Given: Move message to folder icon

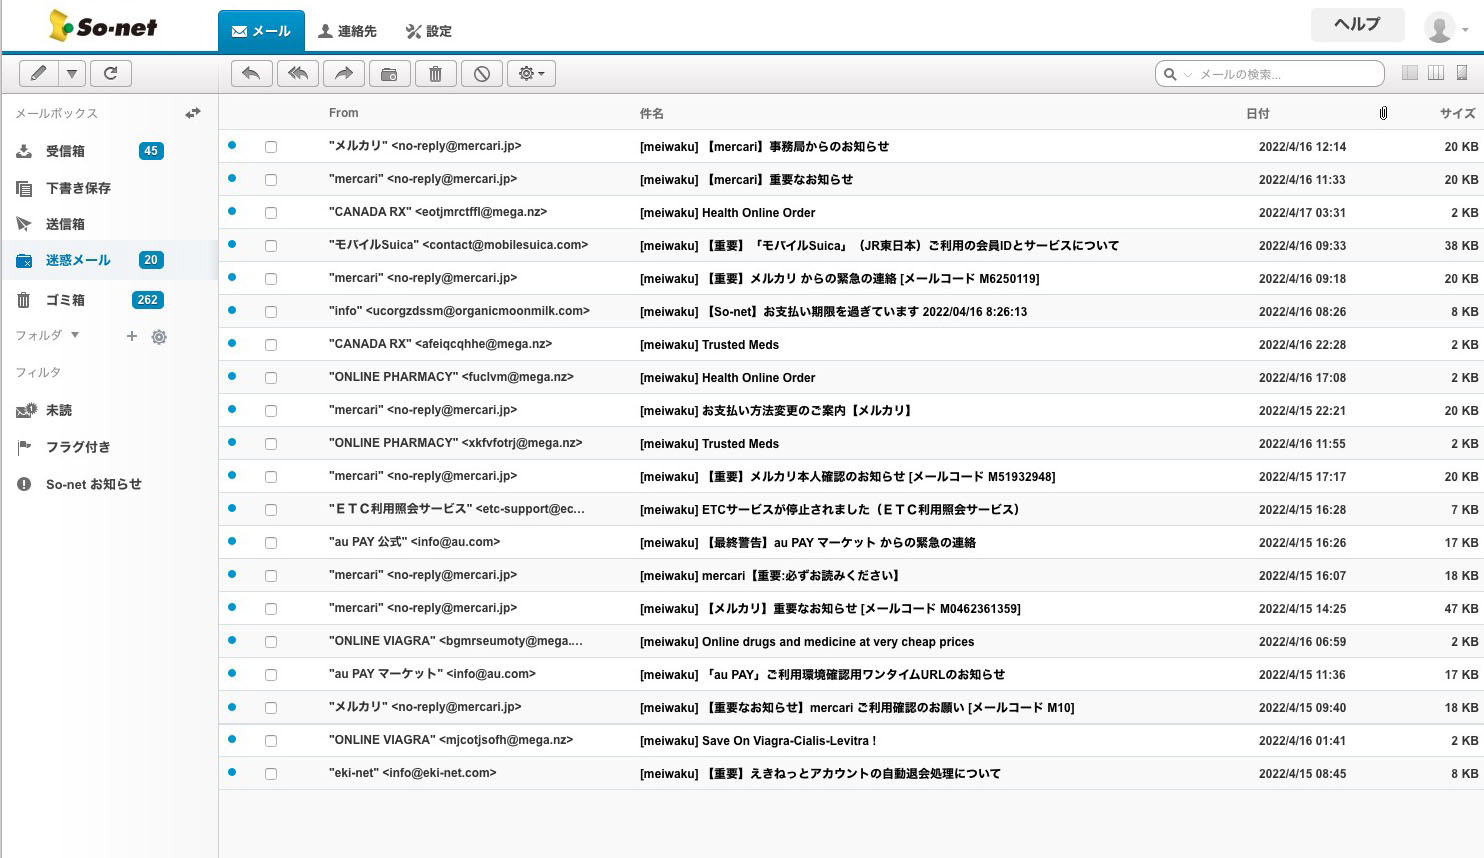Looking at the screenshot, I should click(x=390, y=73).
